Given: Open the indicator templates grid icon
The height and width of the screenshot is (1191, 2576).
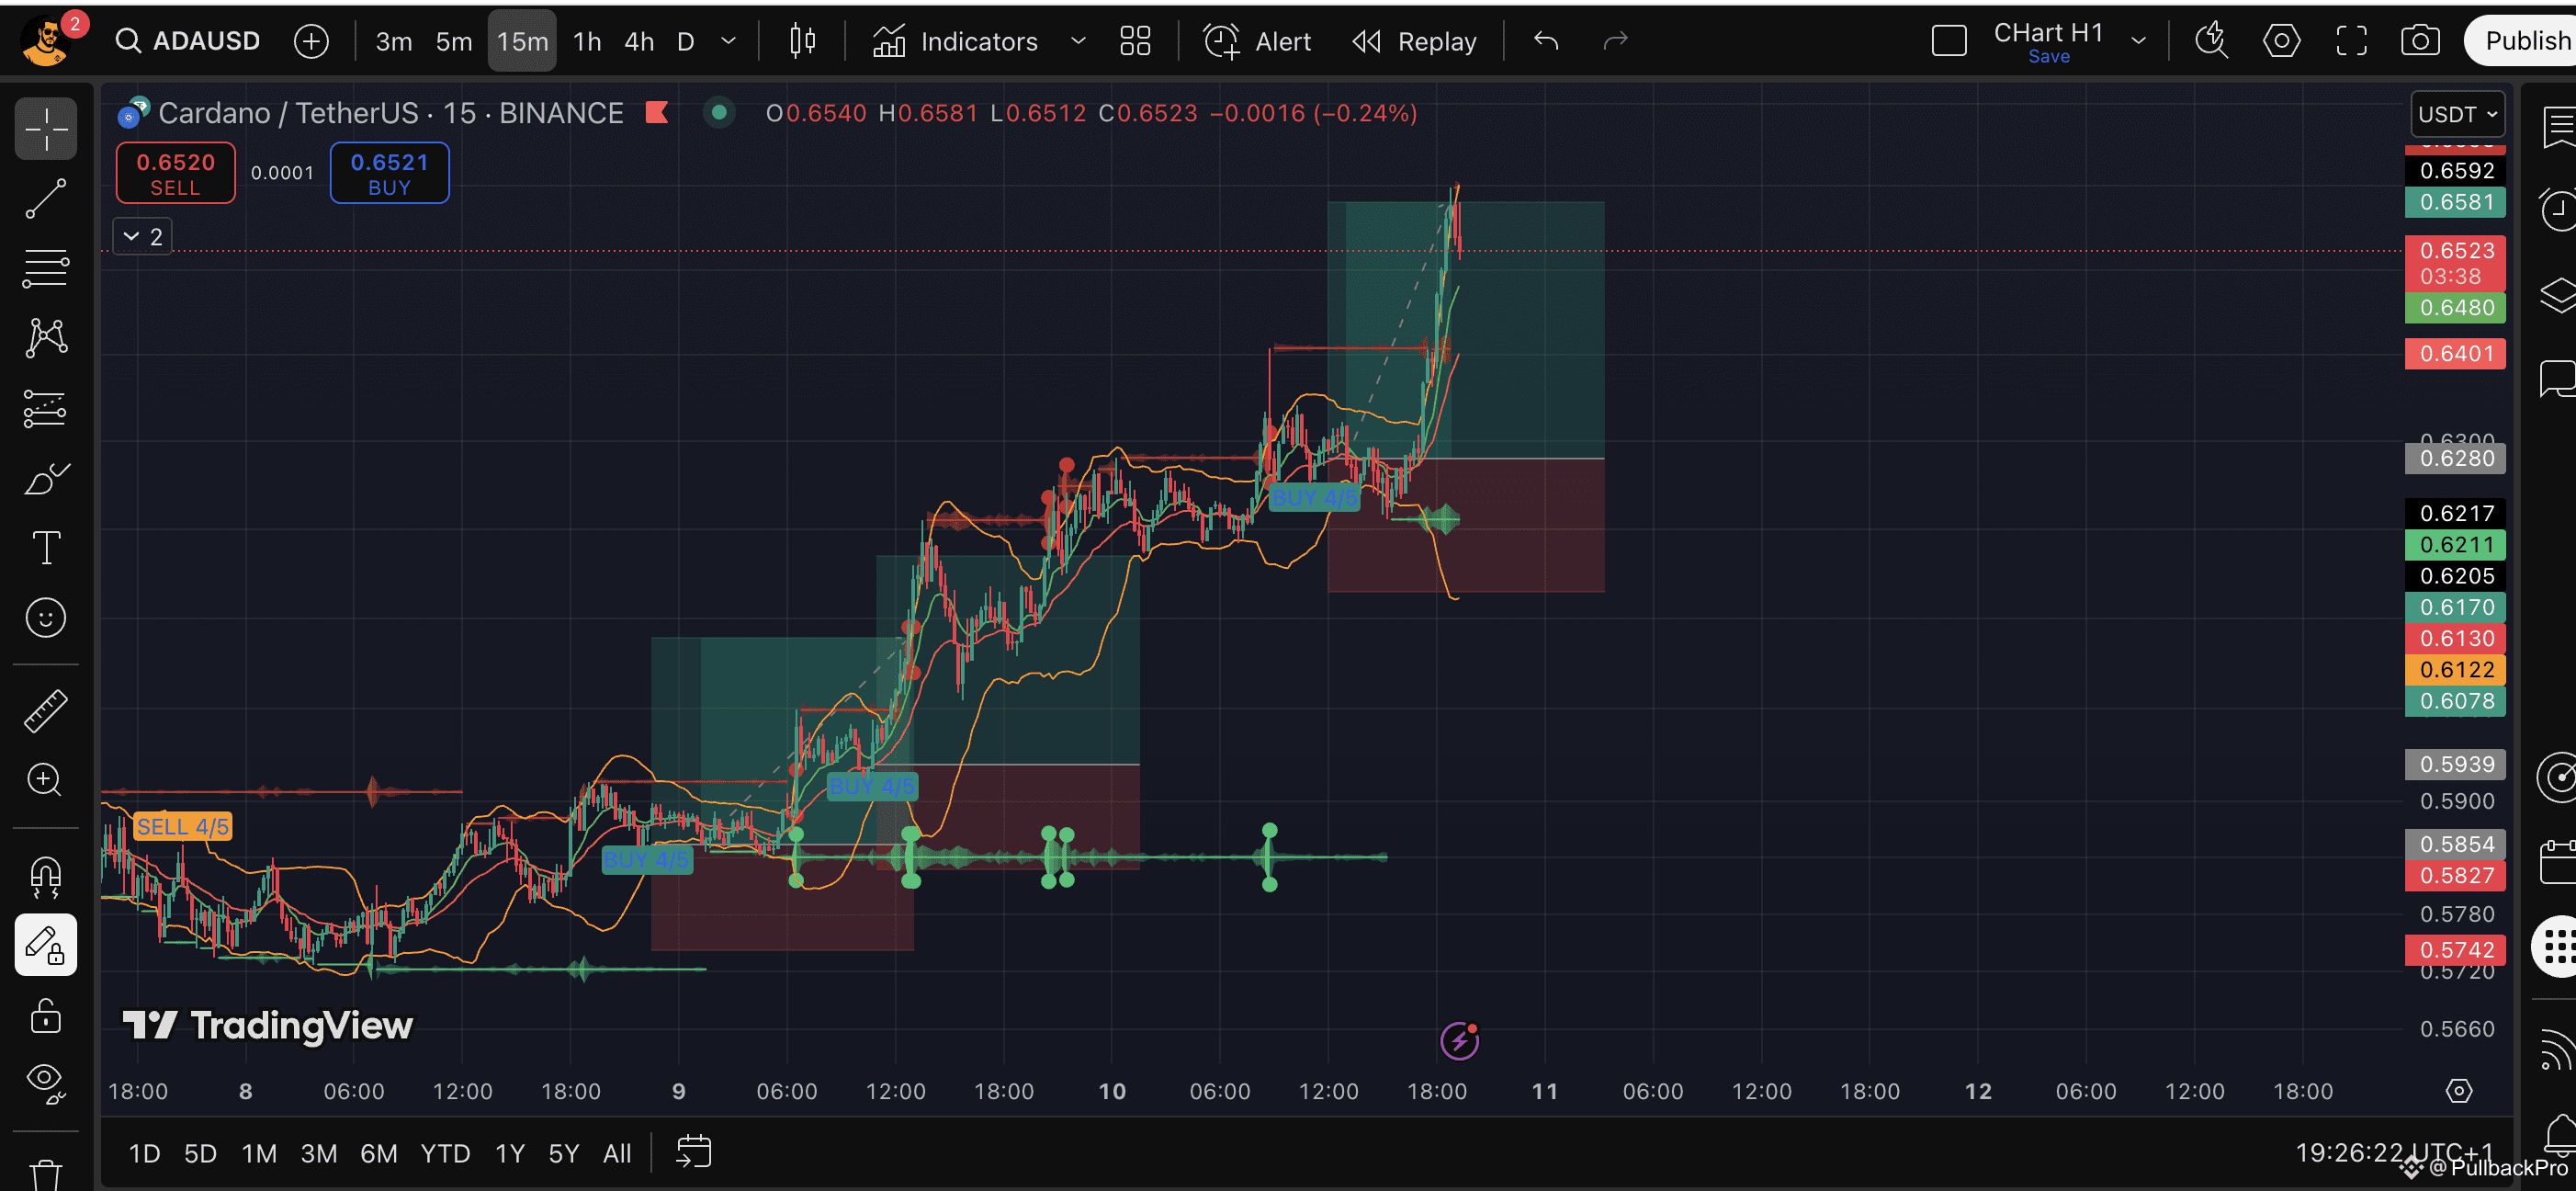Looking at the screenshot, I should coord(1135,41).
